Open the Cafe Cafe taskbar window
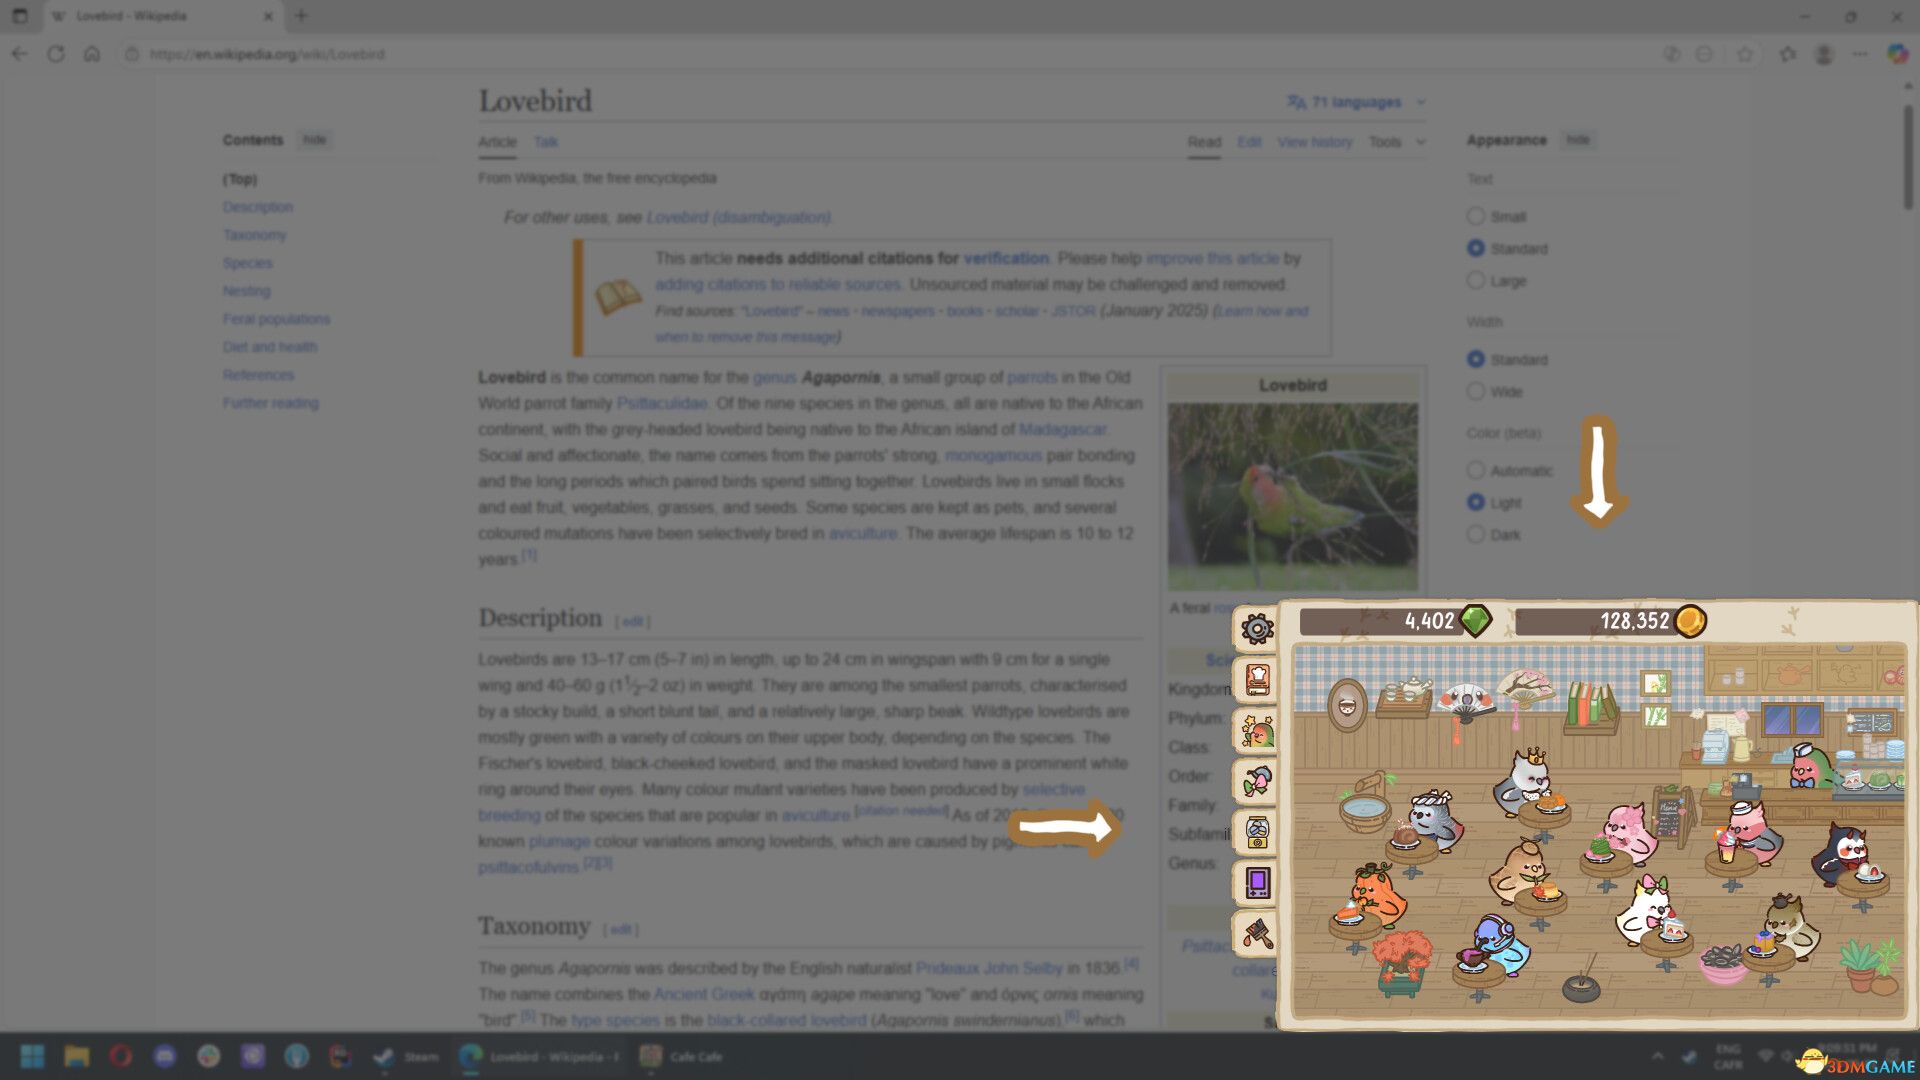This screenshot has height=1080, width=1920. (x=683, y=1056)
